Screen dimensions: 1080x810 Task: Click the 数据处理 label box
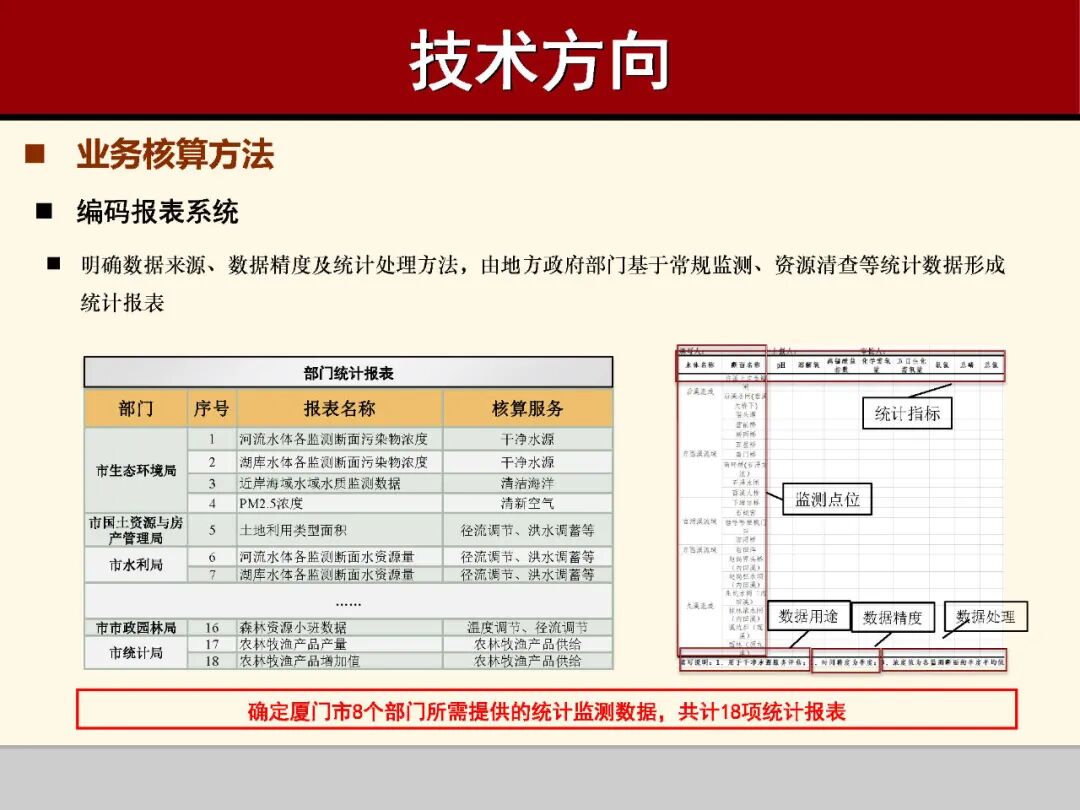tap(985, 617)
